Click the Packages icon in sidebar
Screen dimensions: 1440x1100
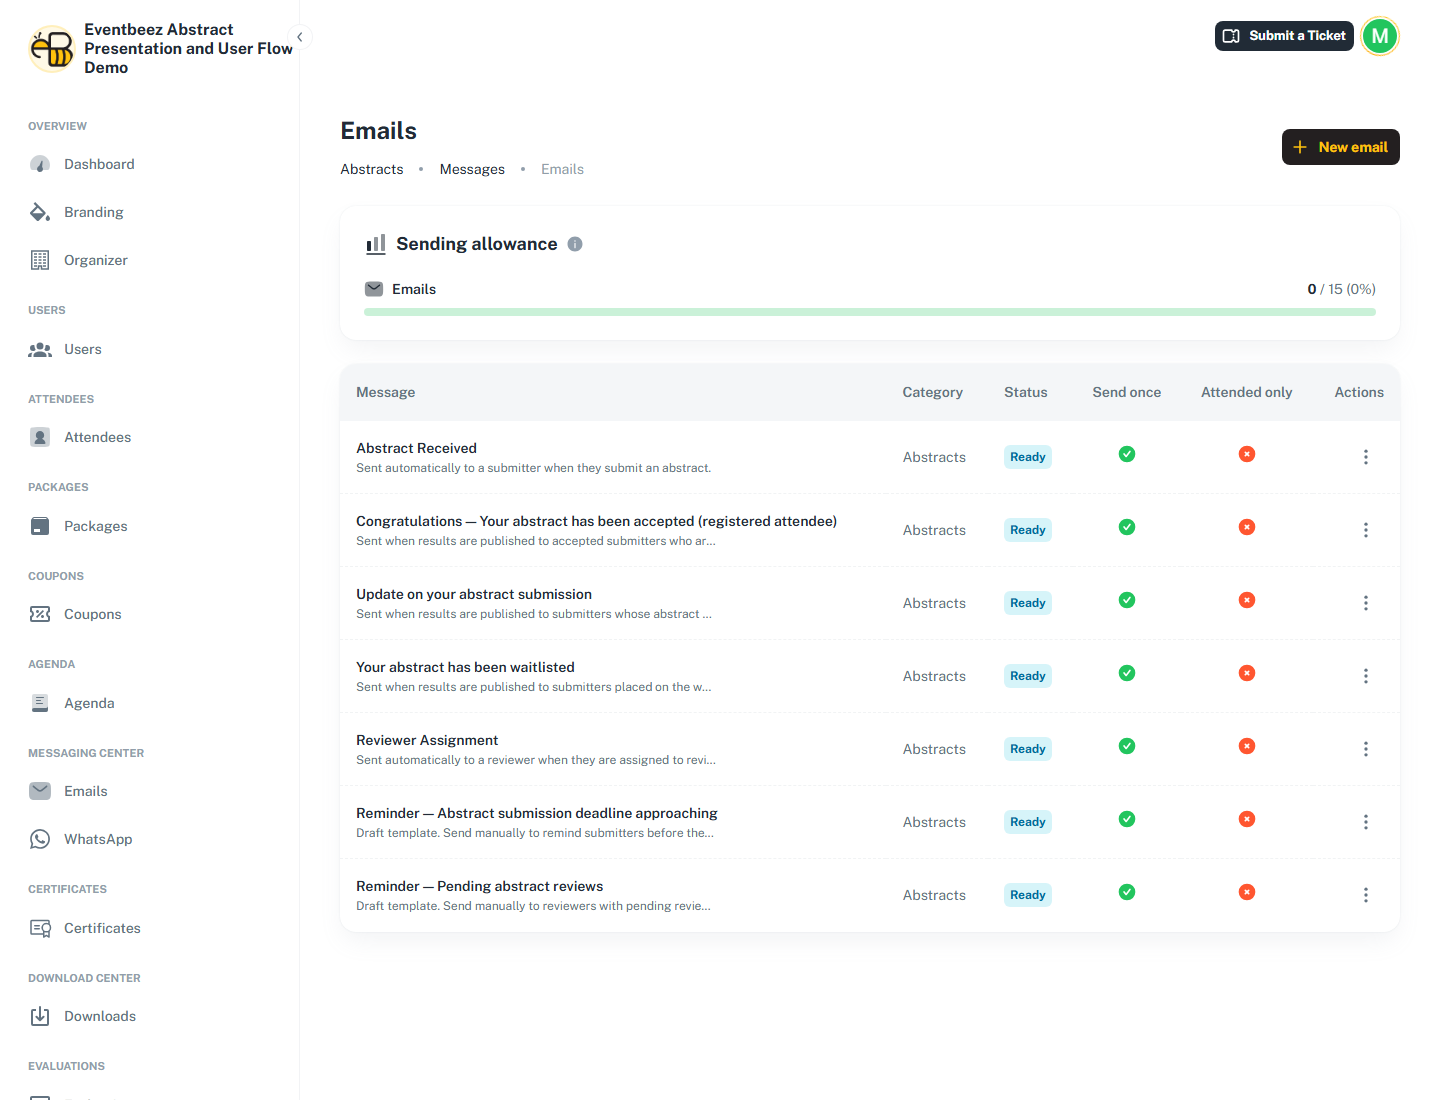[40, 526]
